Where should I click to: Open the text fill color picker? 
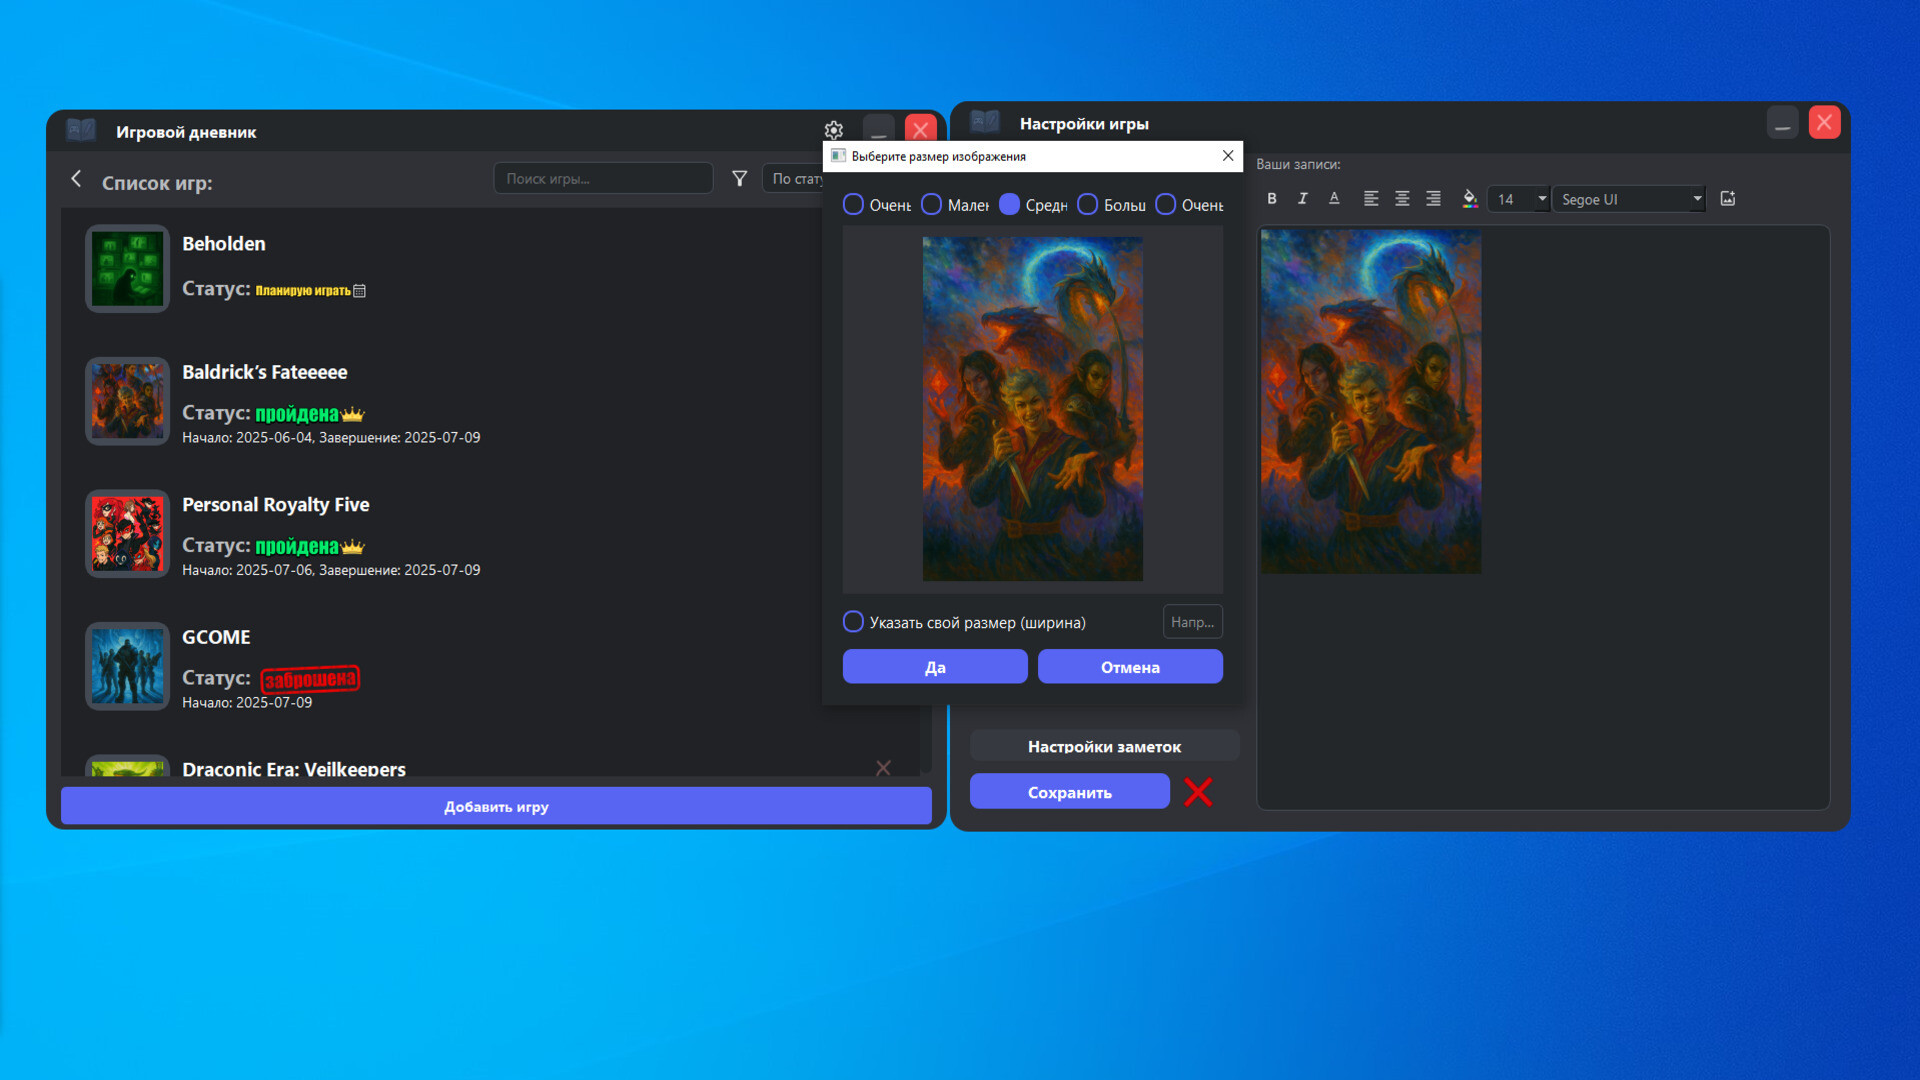coord(1469,199)
